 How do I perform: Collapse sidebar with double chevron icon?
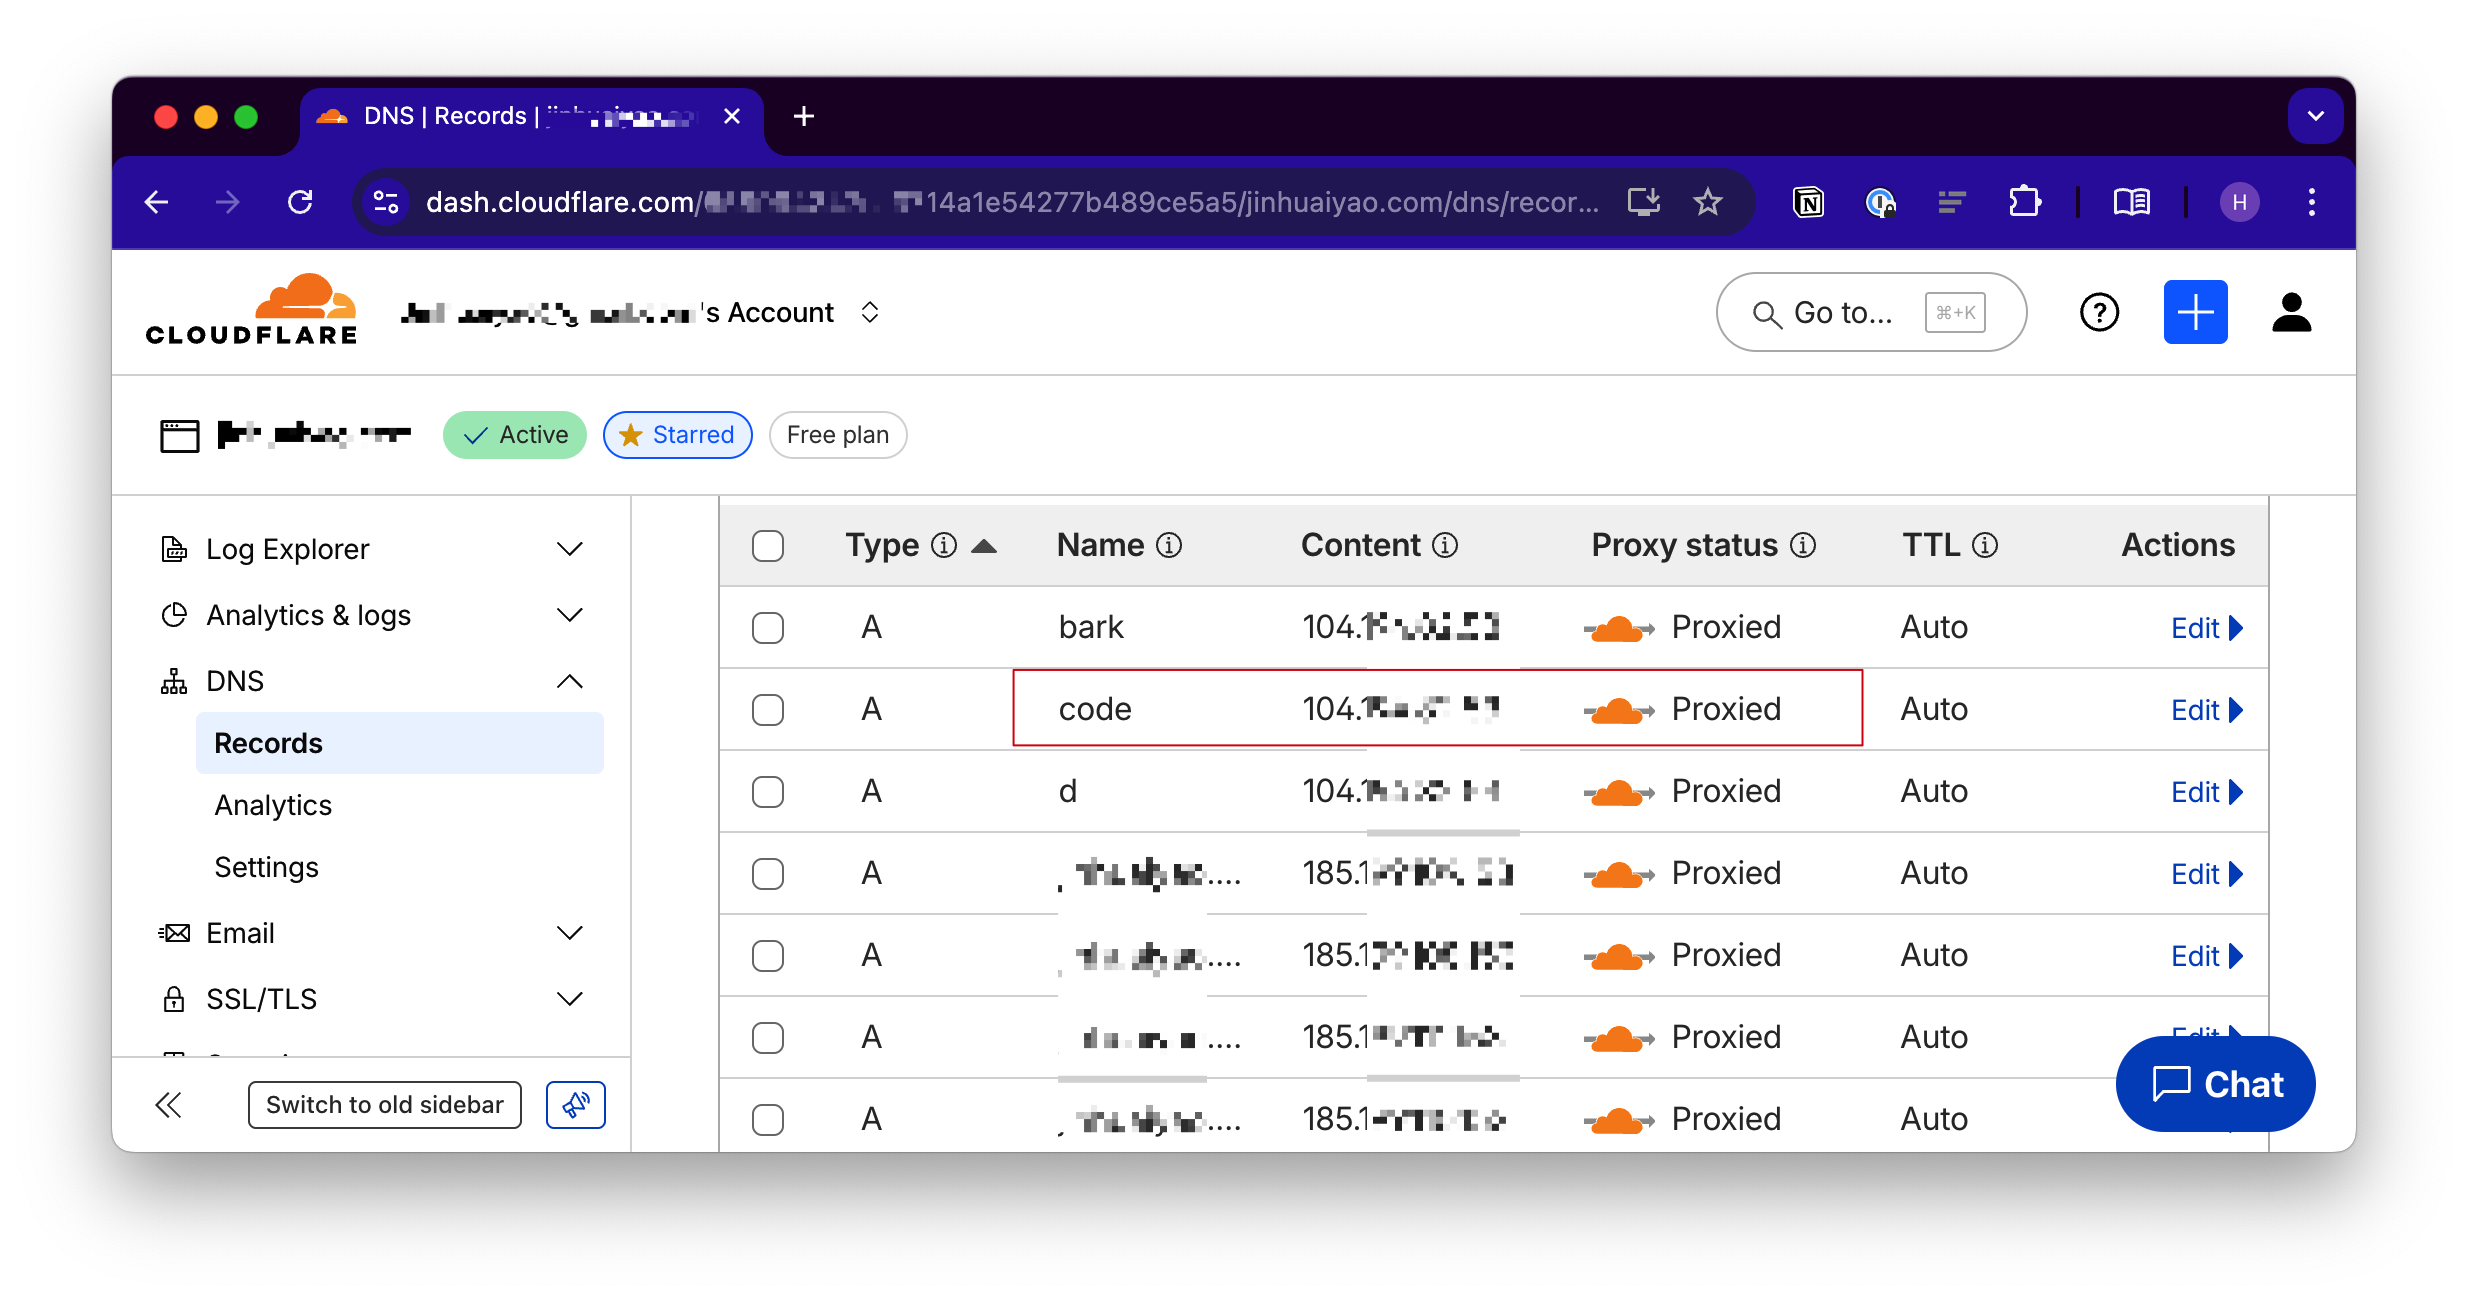tap(168, 1105)
